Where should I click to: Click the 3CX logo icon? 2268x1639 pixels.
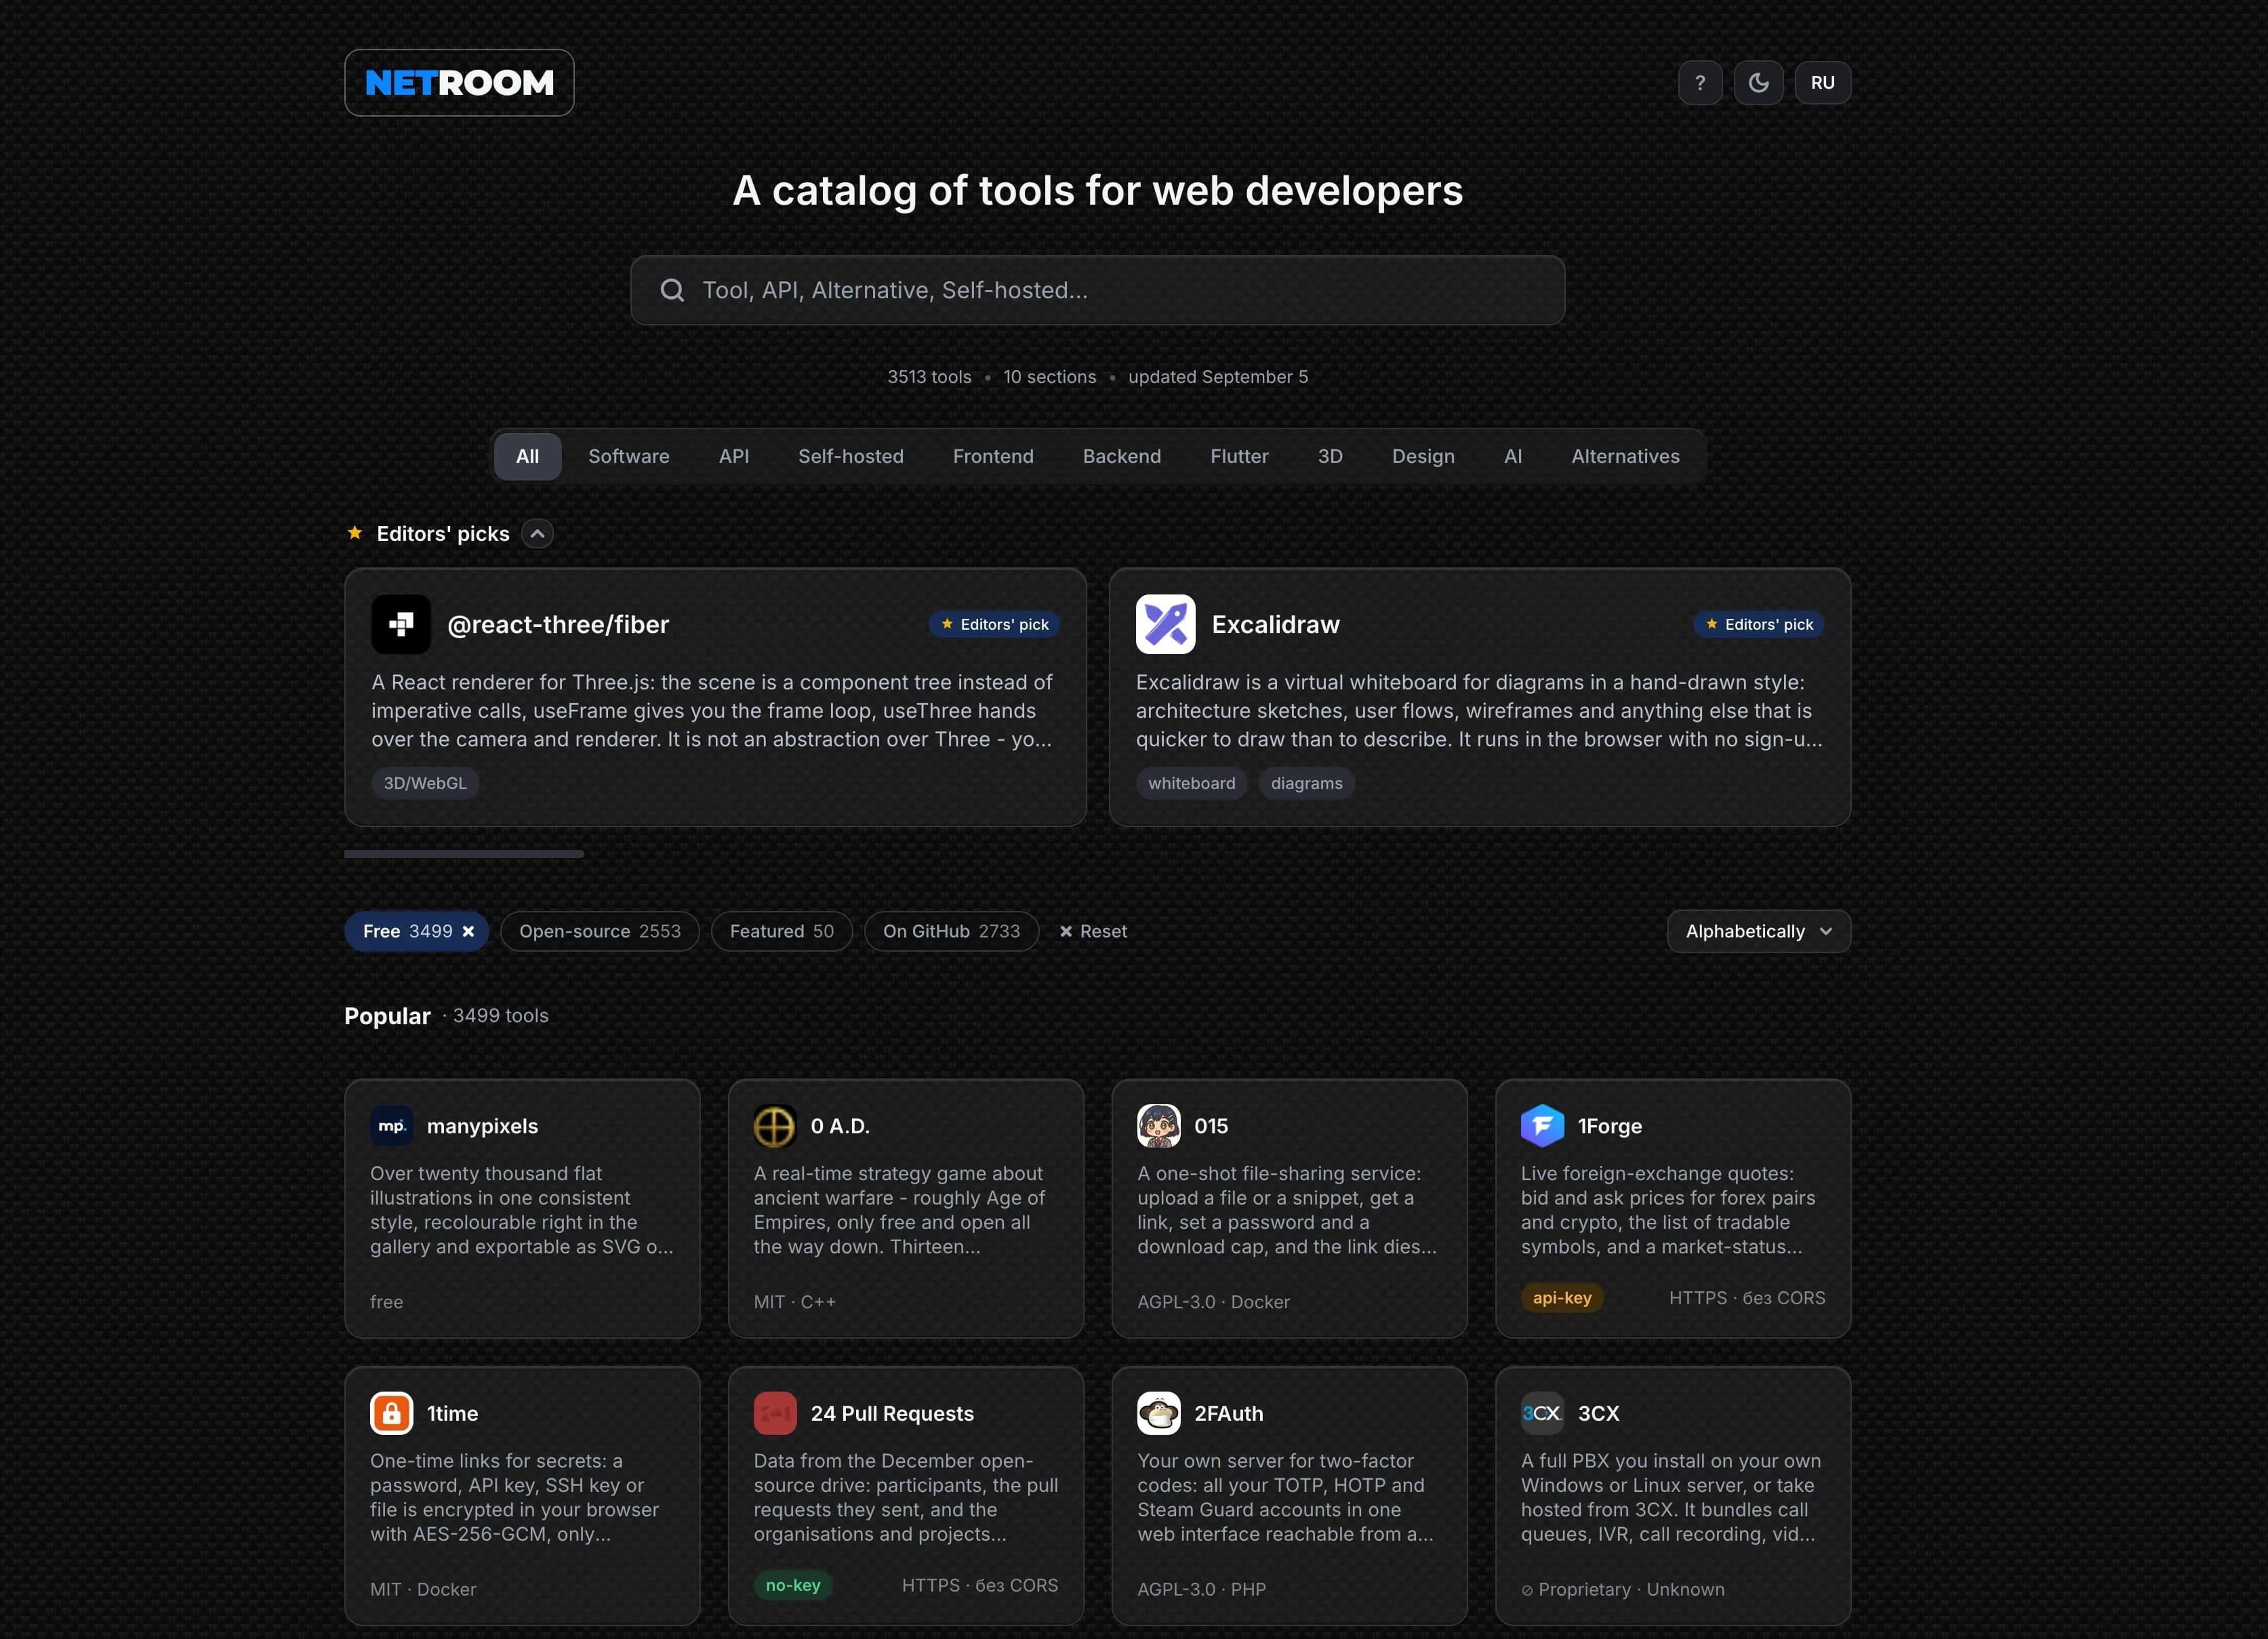(1542, 1413)
